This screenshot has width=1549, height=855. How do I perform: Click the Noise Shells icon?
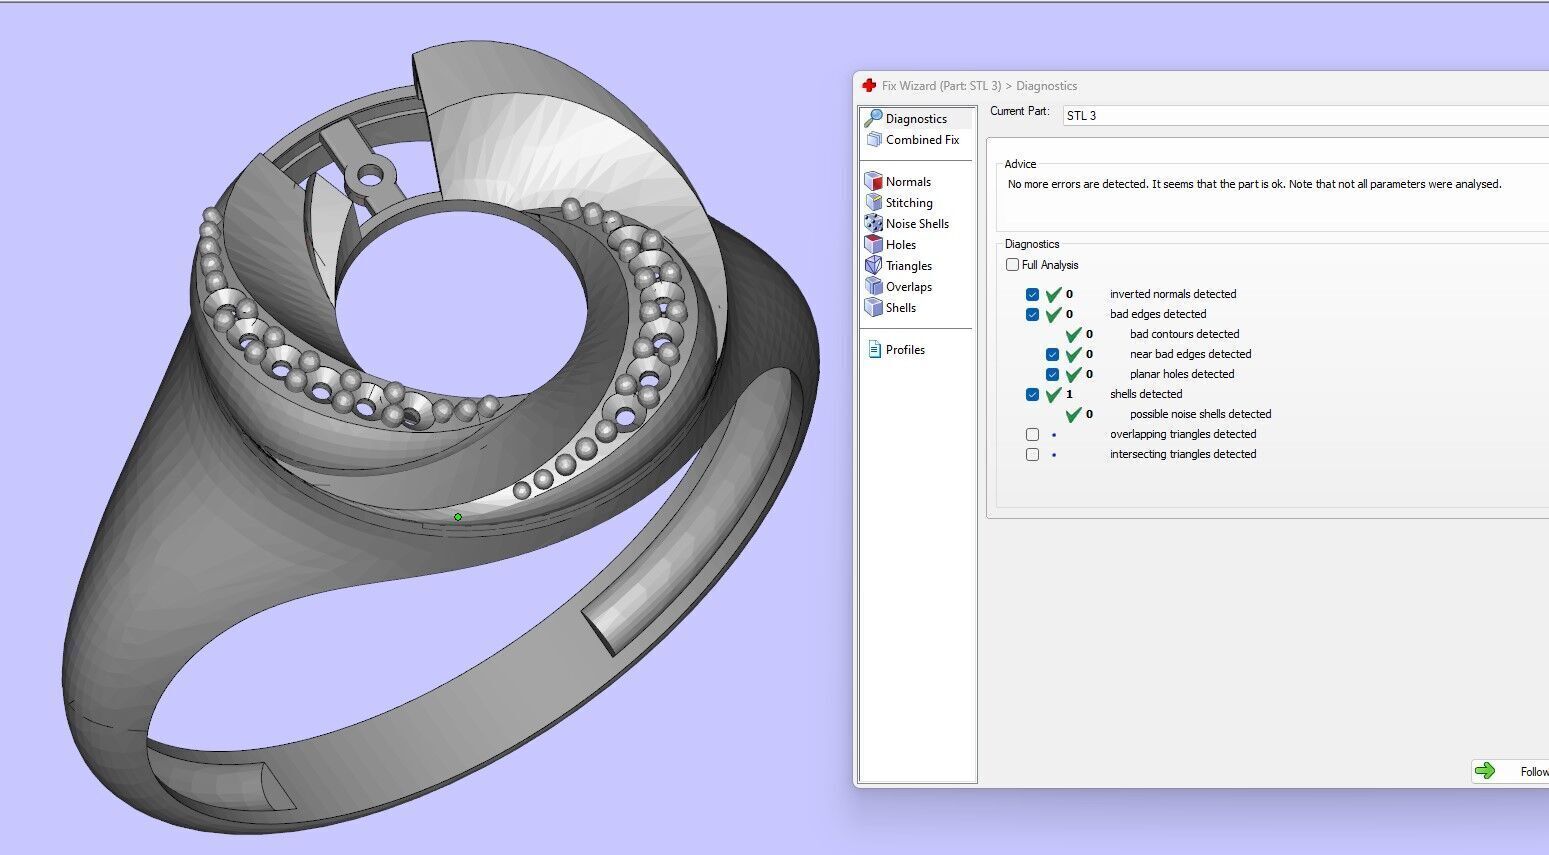tap(874, 224)
